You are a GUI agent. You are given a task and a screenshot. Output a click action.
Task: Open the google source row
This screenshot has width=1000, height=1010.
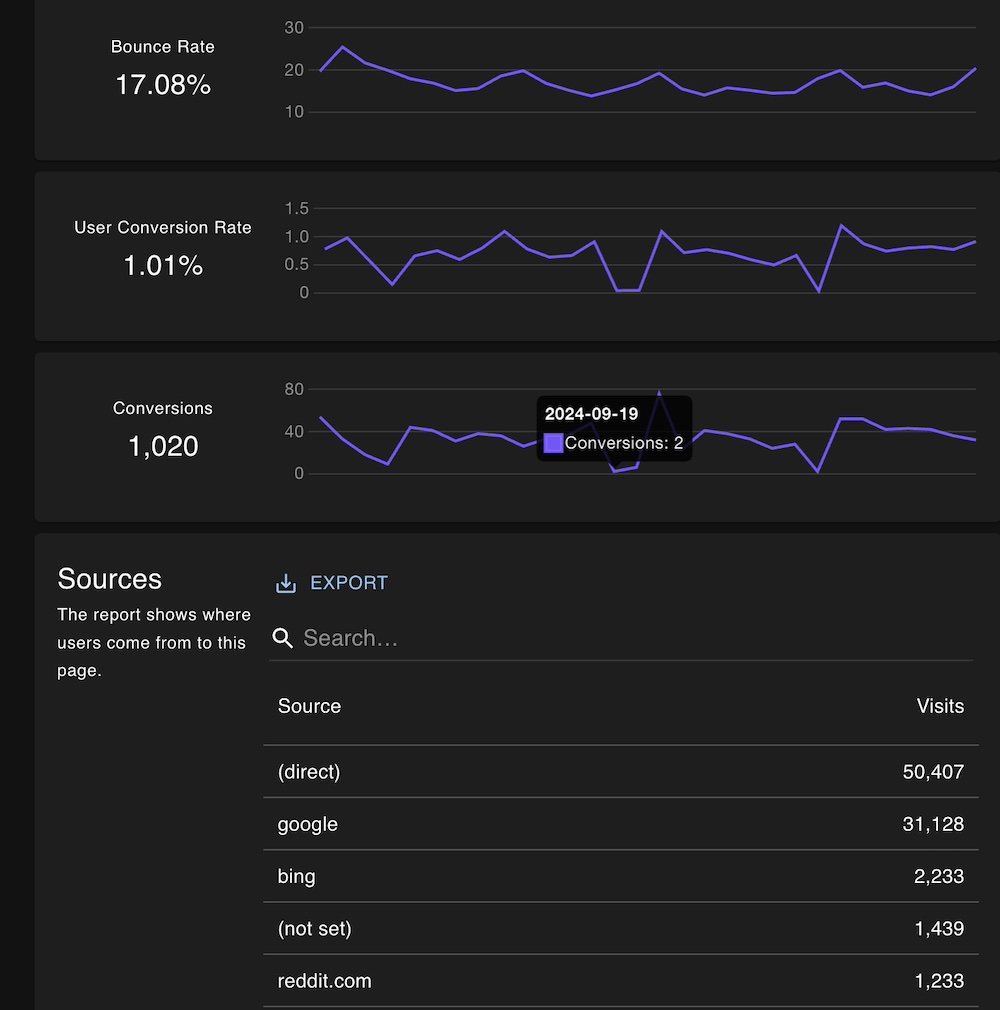(308, 824)
